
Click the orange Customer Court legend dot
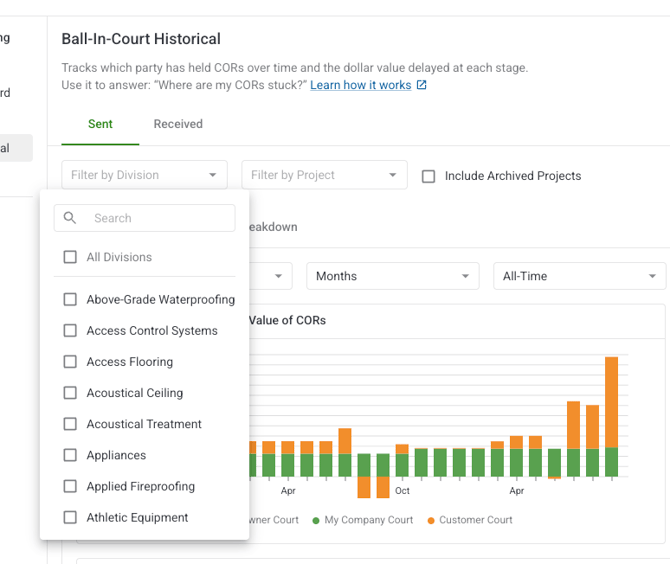pos(431,520)
